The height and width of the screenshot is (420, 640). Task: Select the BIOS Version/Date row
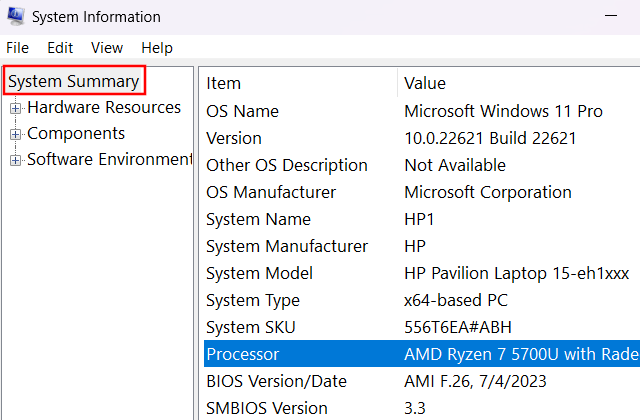(422, 381)
